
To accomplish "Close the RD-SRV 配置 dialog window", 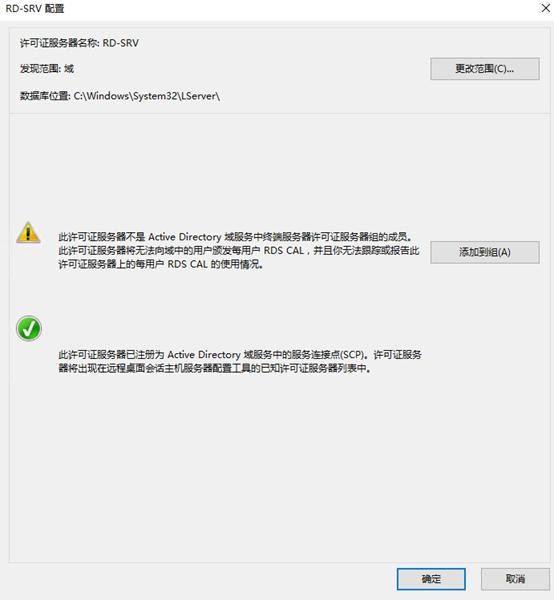I will tap(546, 8).
